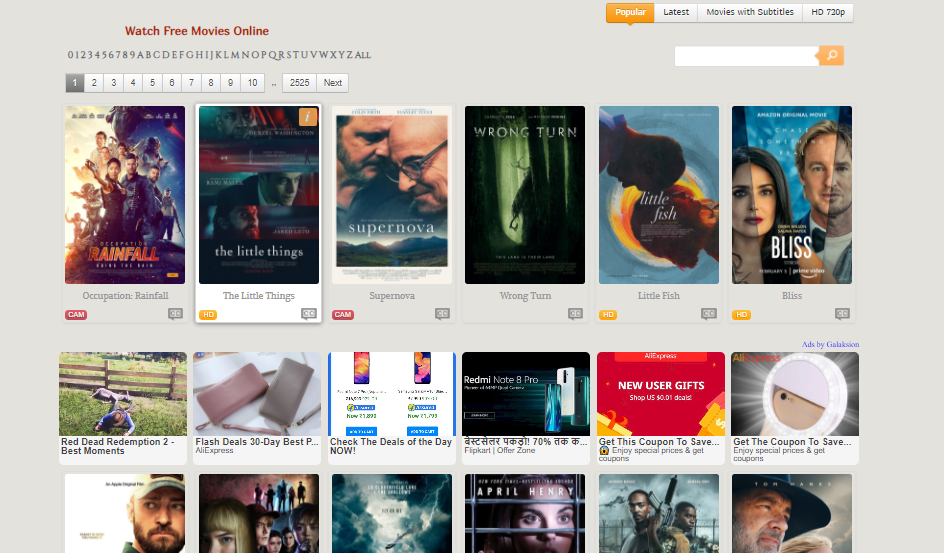This screenshot has height=553, width=944.
Task: Click the HD badge under Bliss
Action: [x=741, y=315]
